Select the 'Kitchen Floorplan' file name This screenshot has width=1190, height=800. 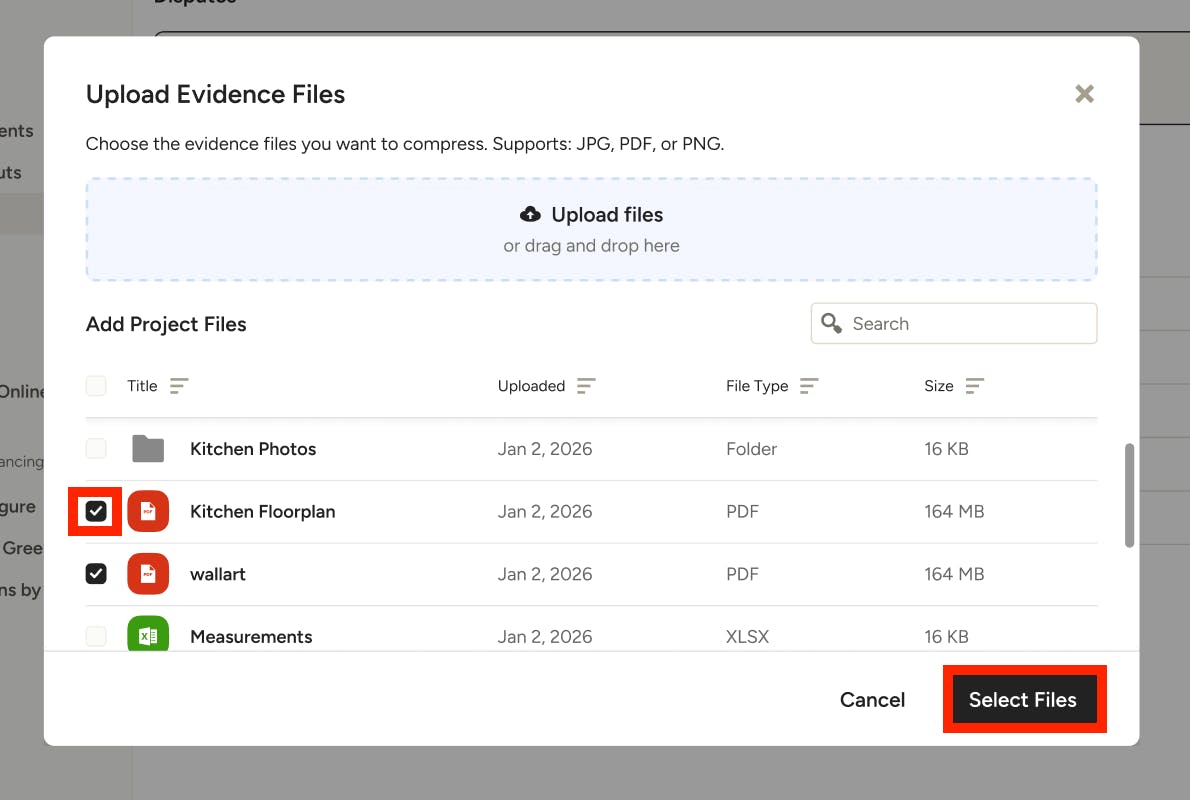point(263,512)
